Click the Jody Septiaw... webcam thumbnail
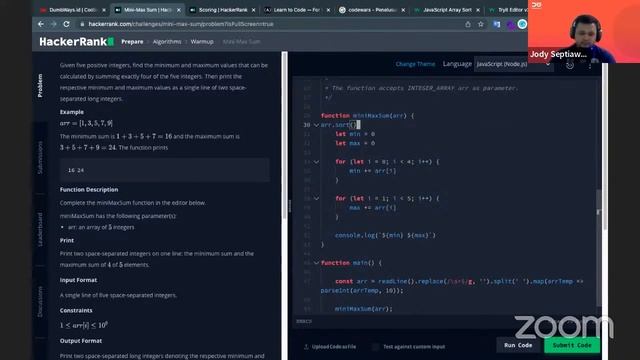The height and width of the screenshot is (360, 640). point(584,31)
